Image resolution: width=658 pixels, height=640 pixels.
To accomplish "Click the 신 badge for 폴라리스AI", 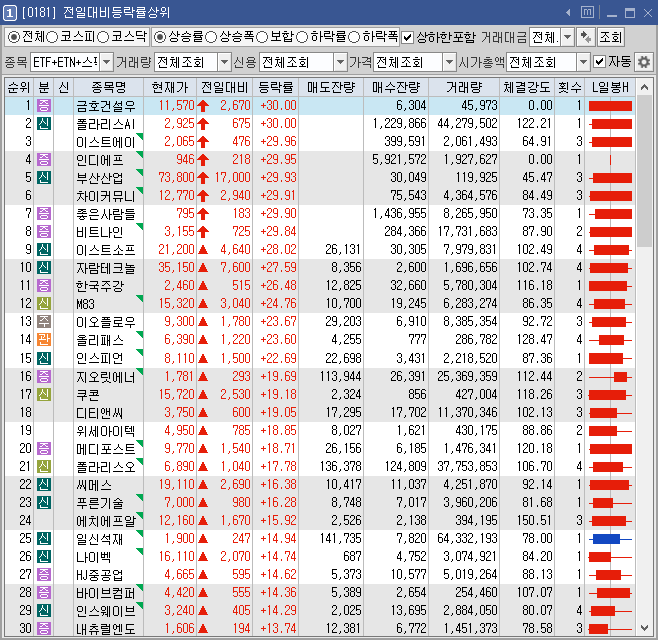I will coord(44,123).
